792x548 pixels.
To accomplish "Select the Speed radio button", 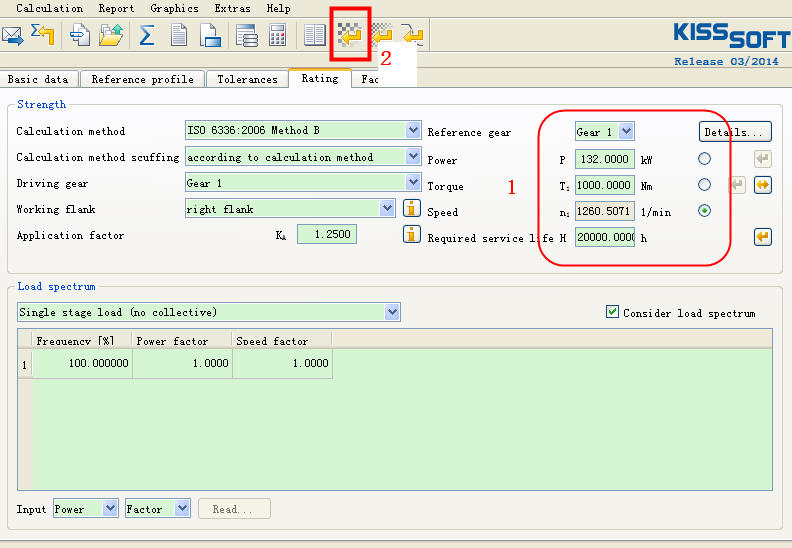I will click(704, 210).
